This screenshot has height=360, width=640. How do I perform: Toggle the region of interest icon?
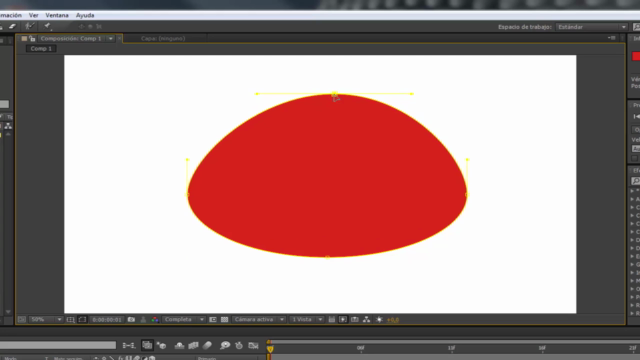213,320
